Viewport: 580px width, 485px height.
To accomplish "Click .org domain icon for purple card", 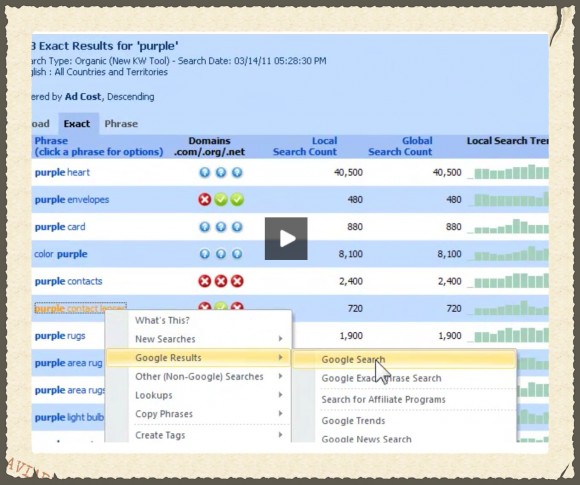I will coord(221,227).
